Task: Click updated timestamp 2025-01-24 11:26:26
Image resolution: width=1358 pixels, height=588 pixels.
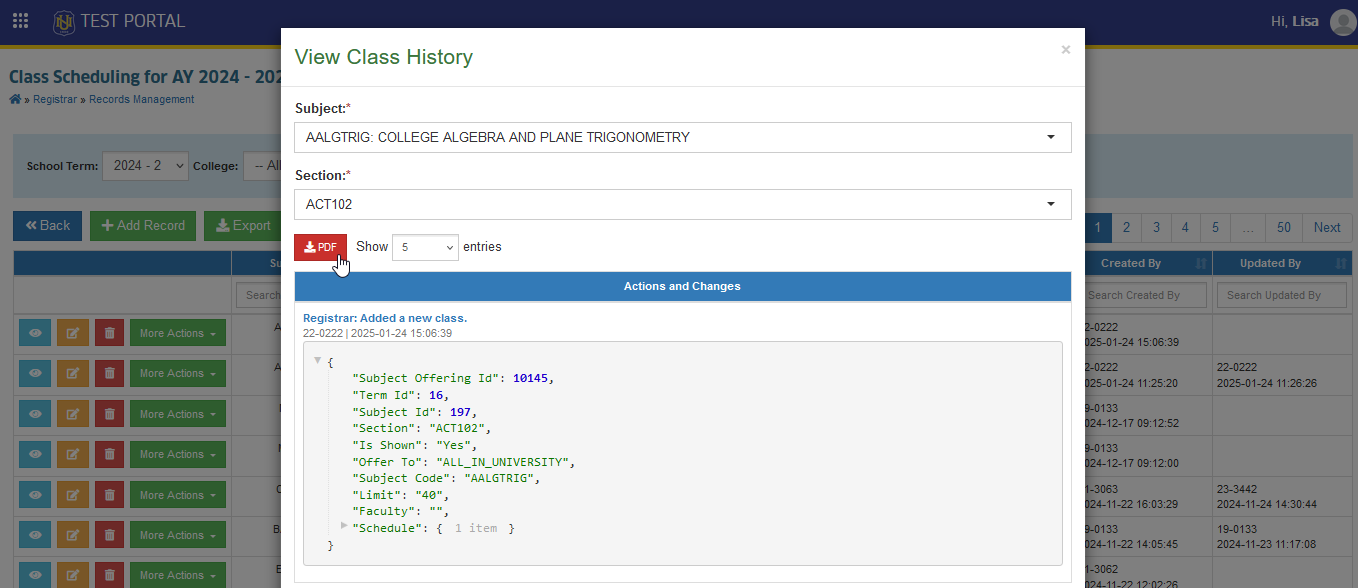Action: click(1266, 383)
